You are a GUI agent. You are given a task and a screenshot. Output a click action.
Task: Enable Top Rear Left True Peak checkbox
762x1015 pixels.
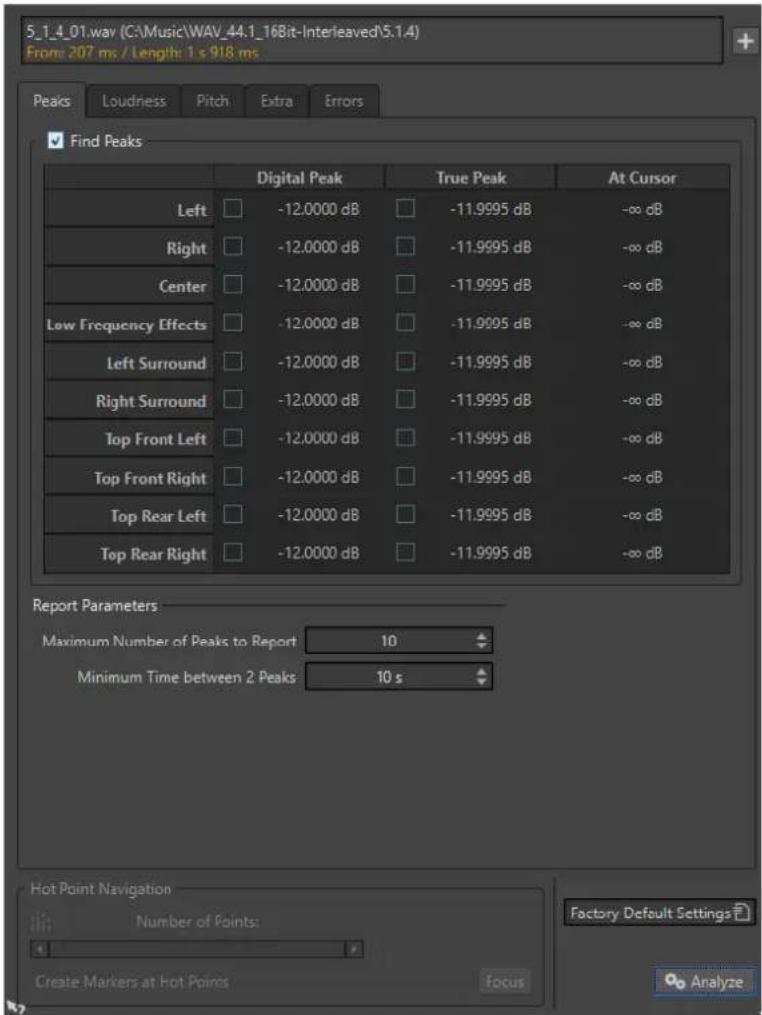pyautogui.click(x=405, y=515)
